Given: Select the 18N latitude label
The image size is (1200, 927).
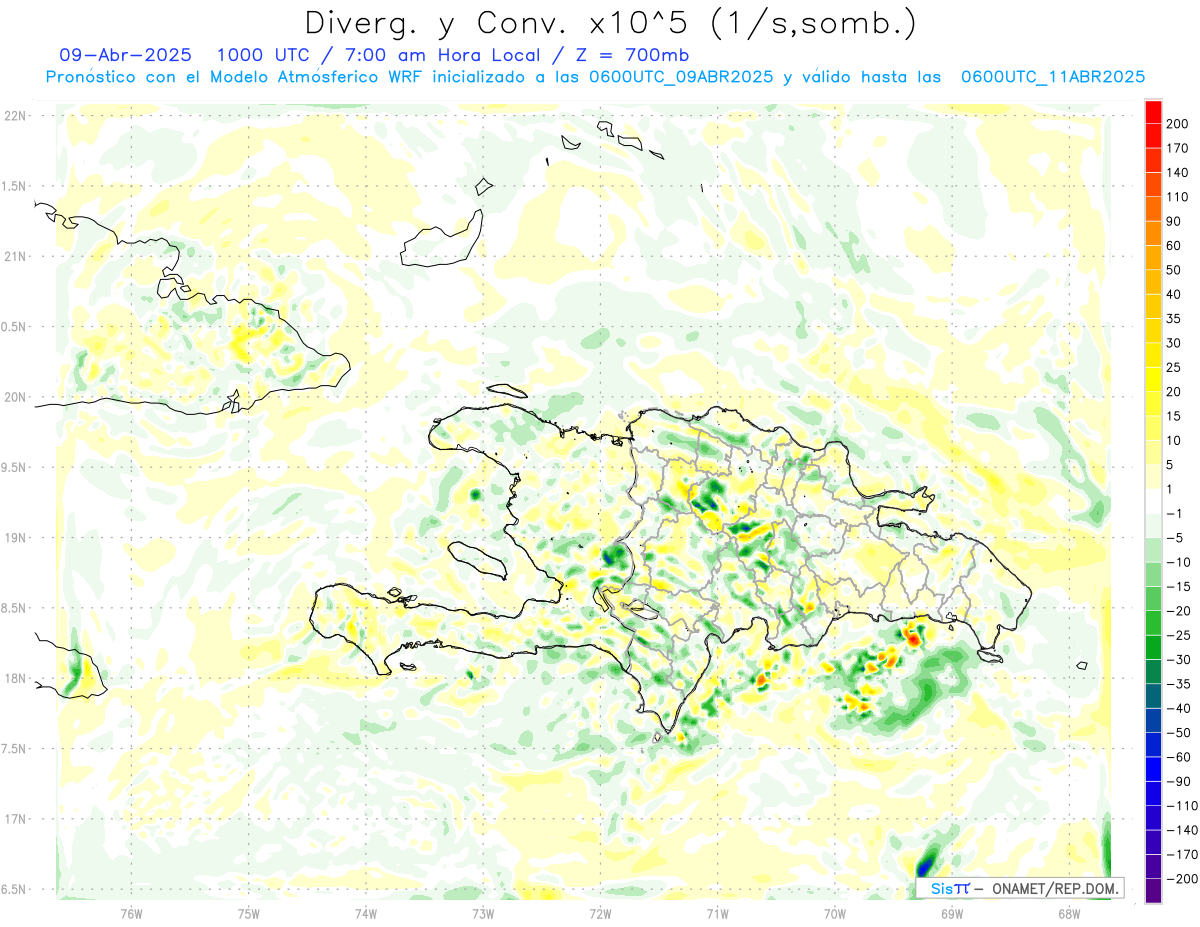Looking at the screenshot, I should (x=14, y=679).
